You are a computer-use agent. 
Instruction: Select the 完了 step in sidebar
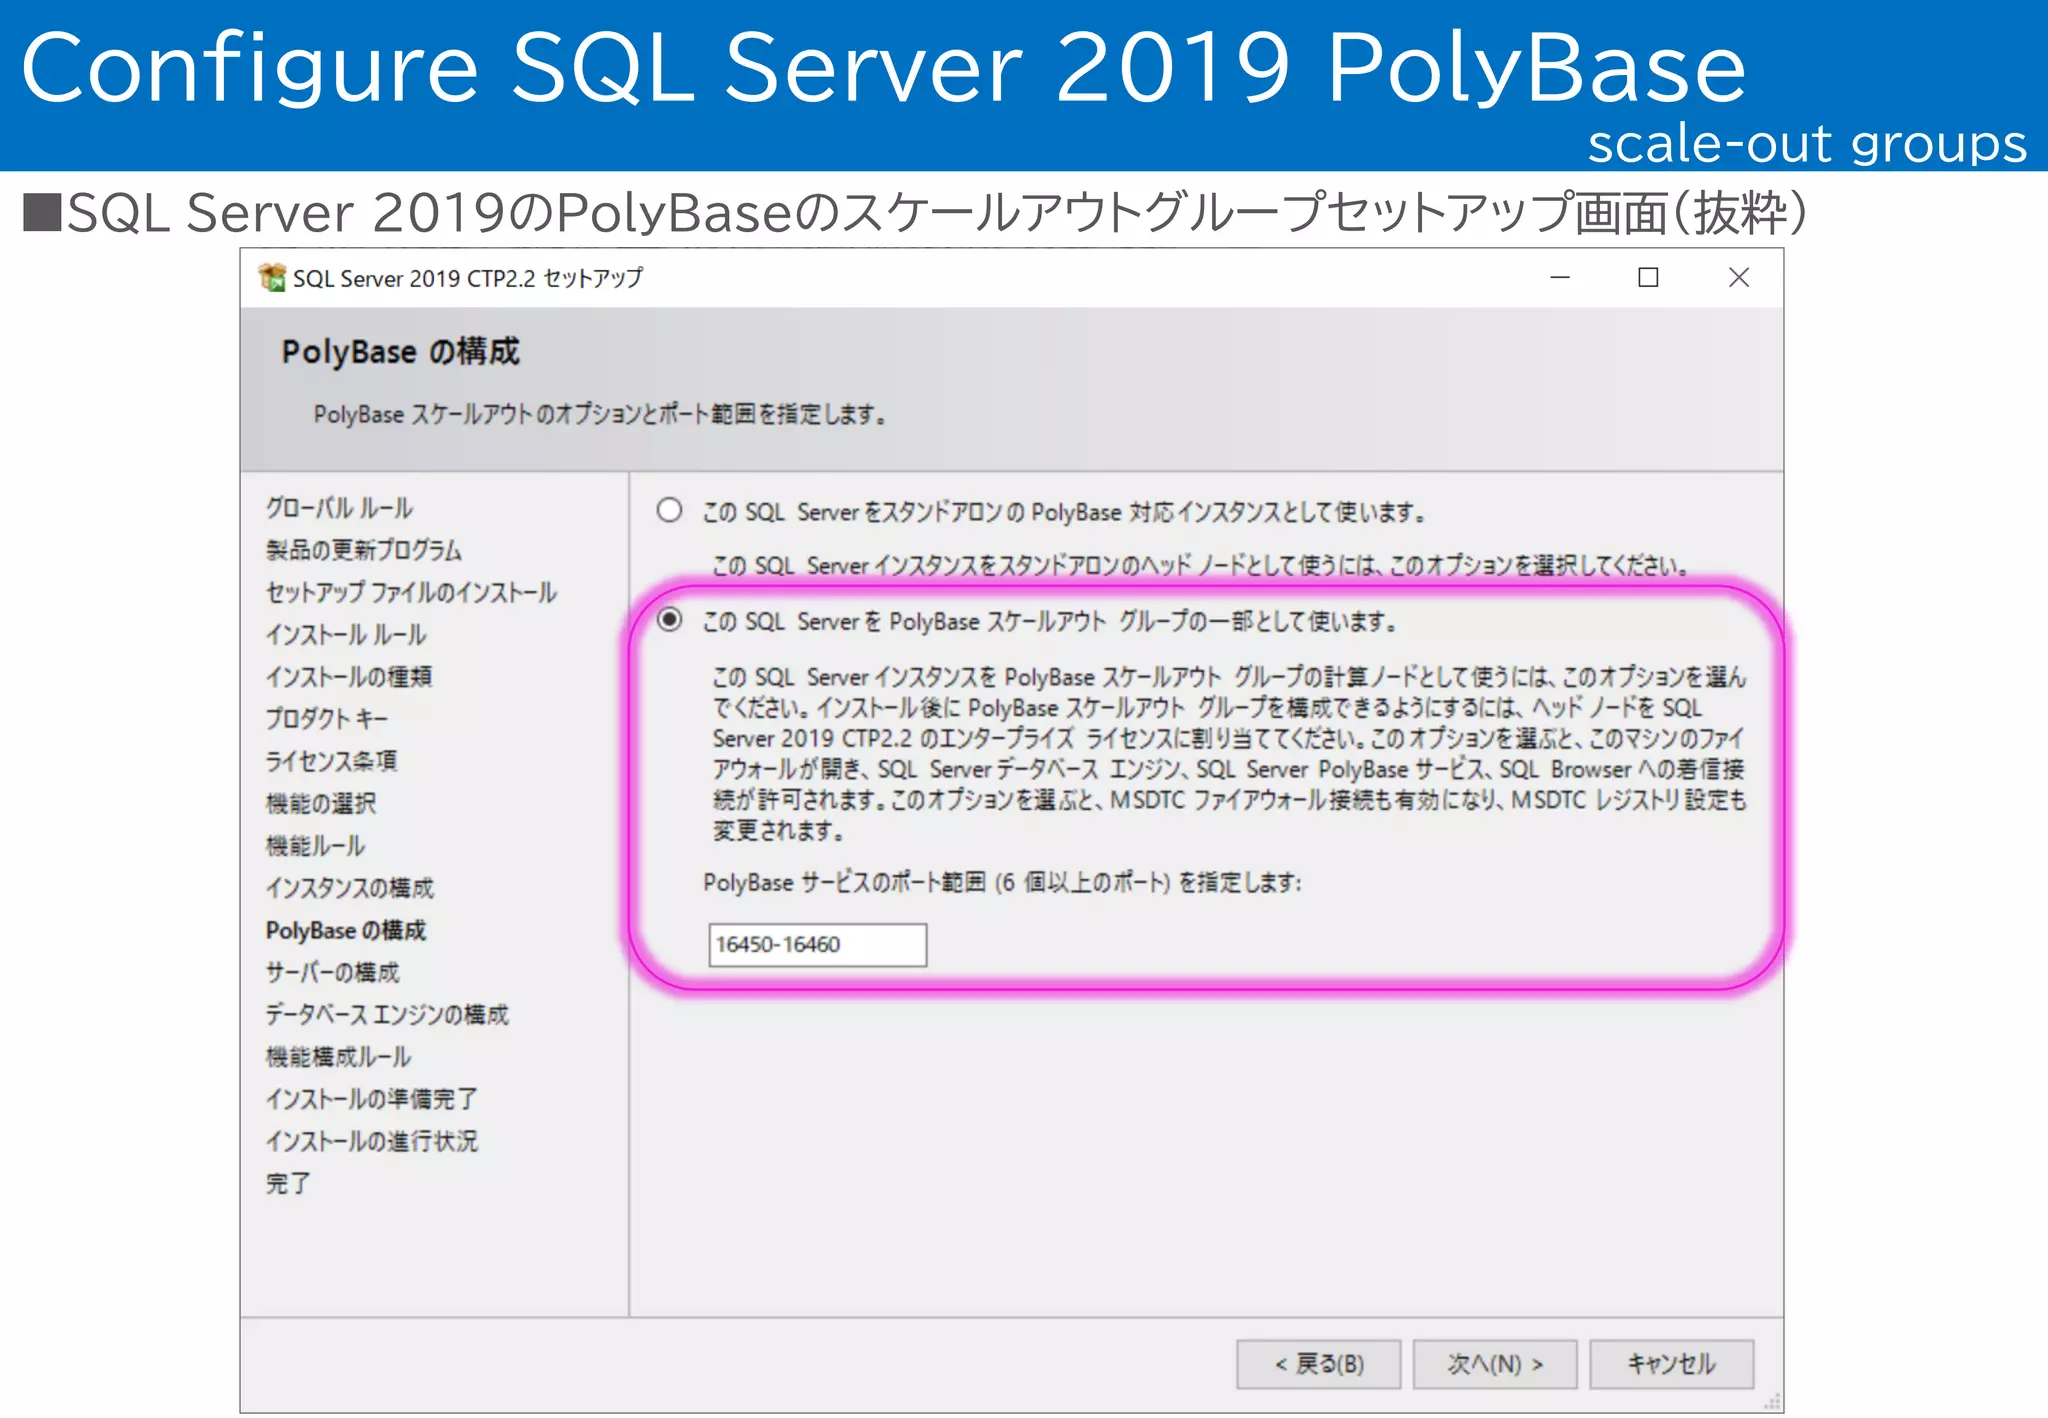(288, 1183)
